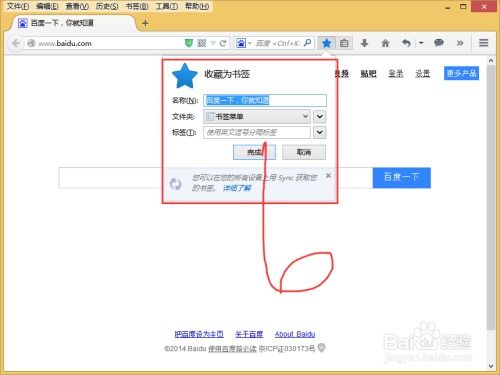Expand the dropdown arrow beside the undo icon
The image size is (500, 375).
(421, 43)
